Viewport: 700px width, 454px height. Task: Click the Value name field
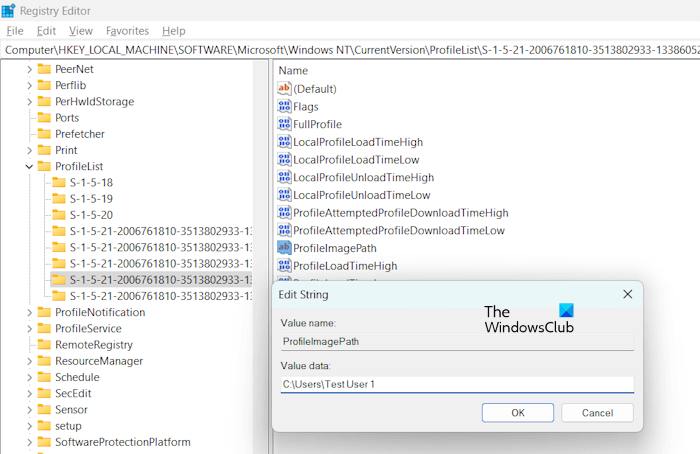point(457,342)
